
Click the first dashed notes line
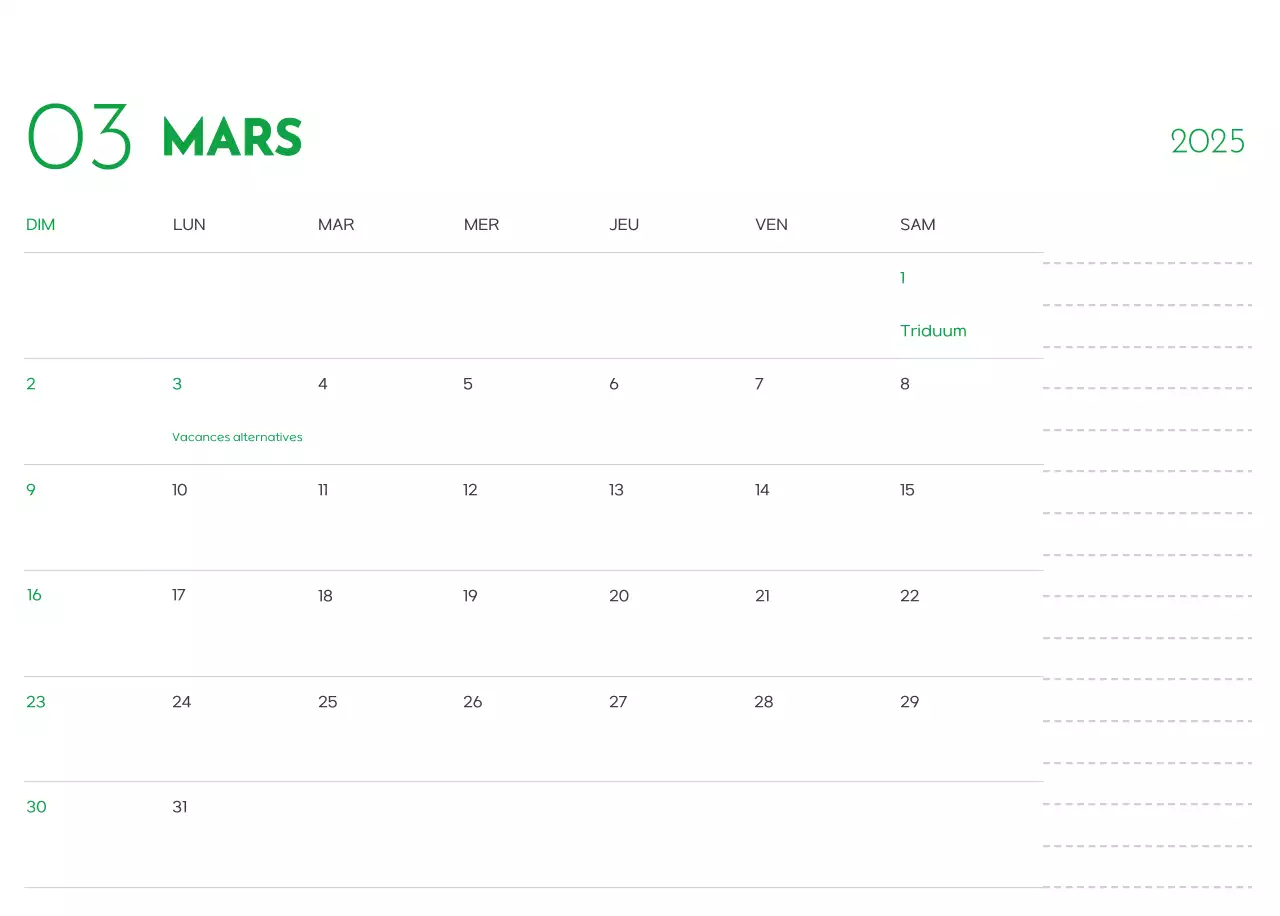point(1147,263)
